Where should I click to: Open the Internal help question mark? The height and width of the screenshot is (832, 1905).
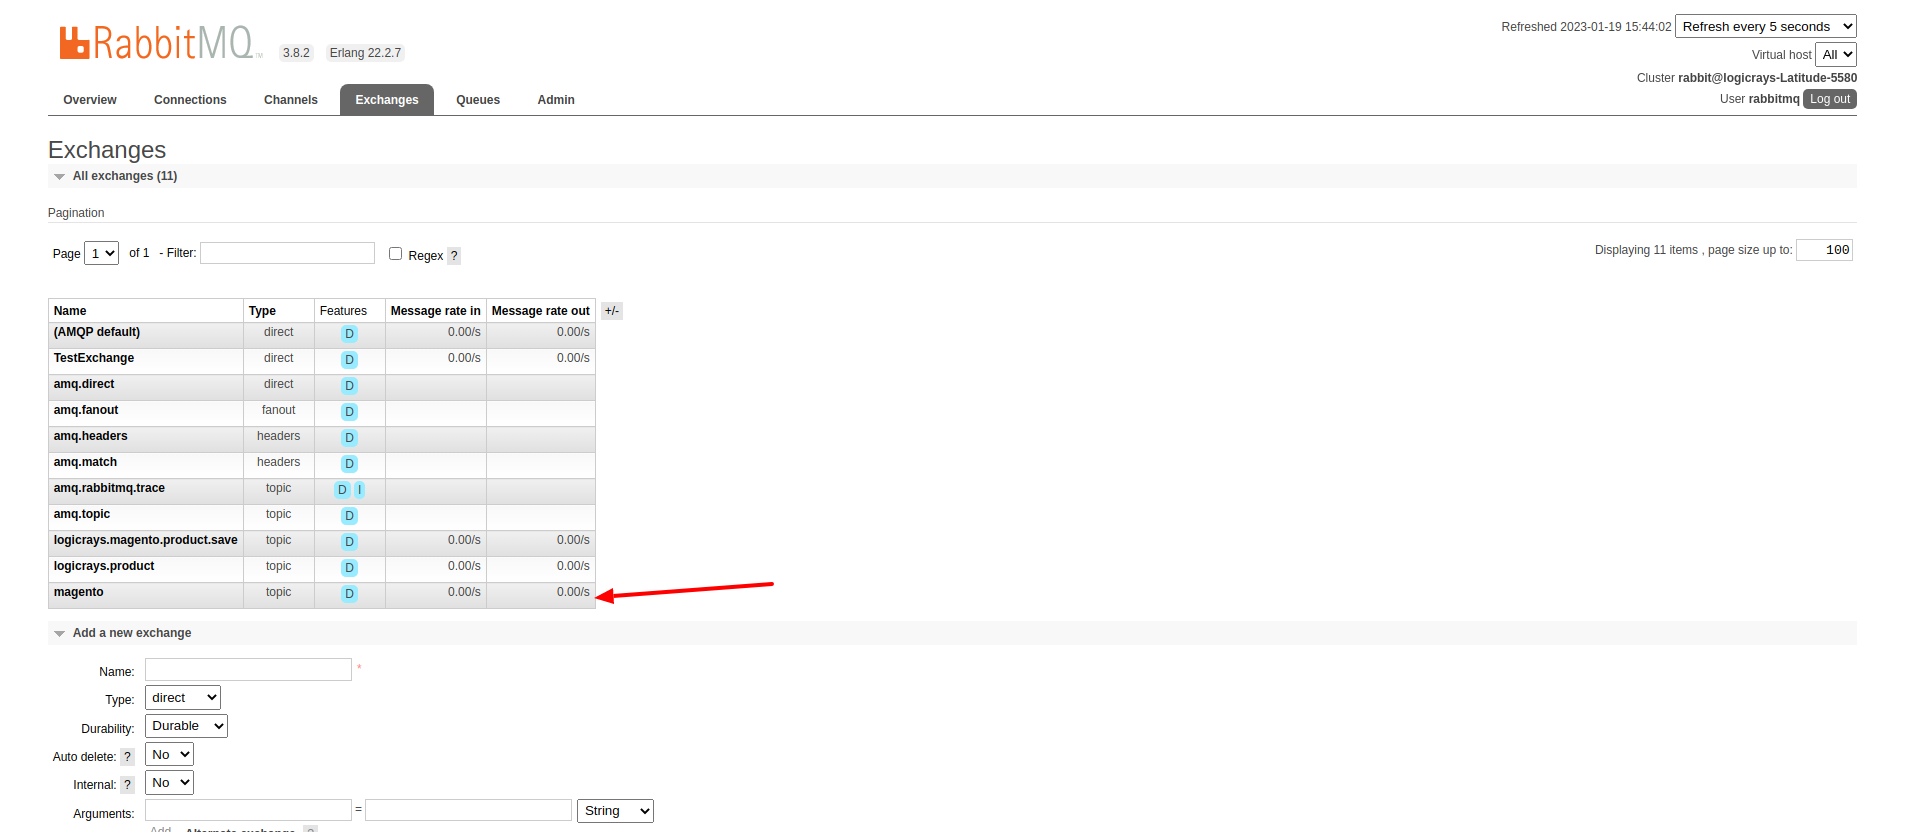[127, 785]
